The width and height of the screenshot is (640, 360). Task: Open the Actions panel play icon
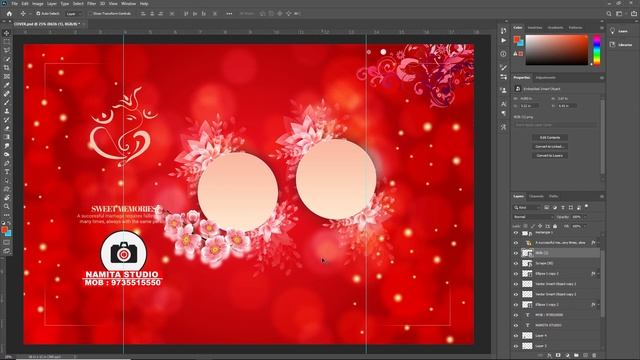[x=504, y=40]
